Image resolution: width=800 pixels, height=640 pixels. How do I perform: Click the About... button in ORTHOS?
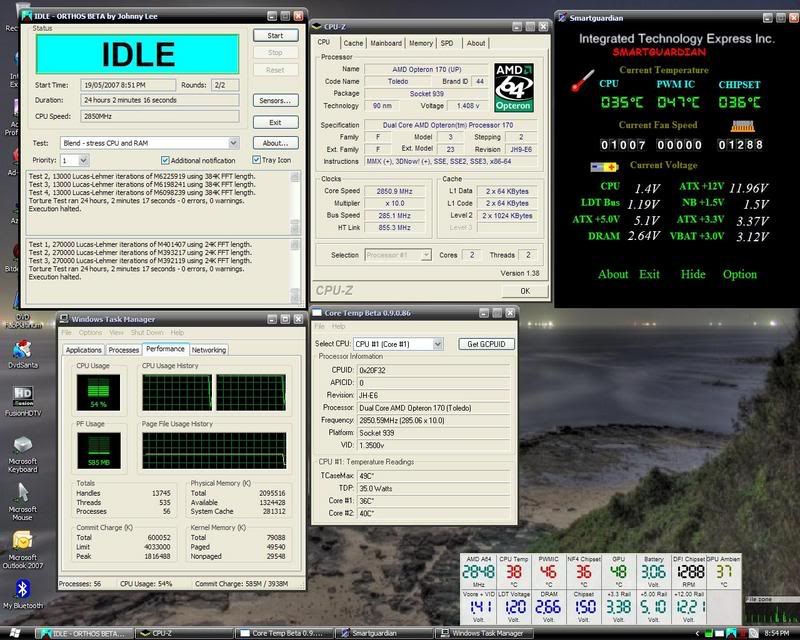point(276,143)
